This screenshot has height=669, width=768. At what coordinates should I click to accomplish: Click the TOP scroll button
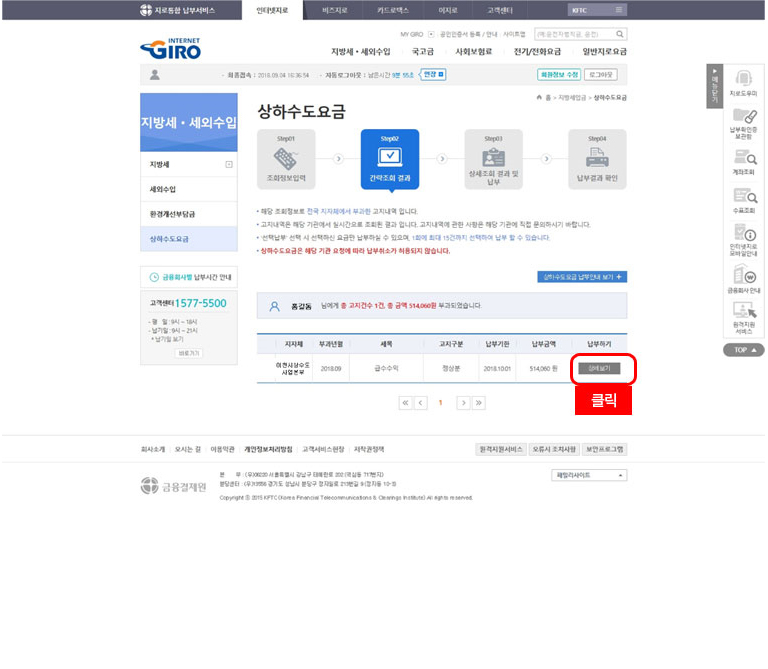tap(744, 350)
